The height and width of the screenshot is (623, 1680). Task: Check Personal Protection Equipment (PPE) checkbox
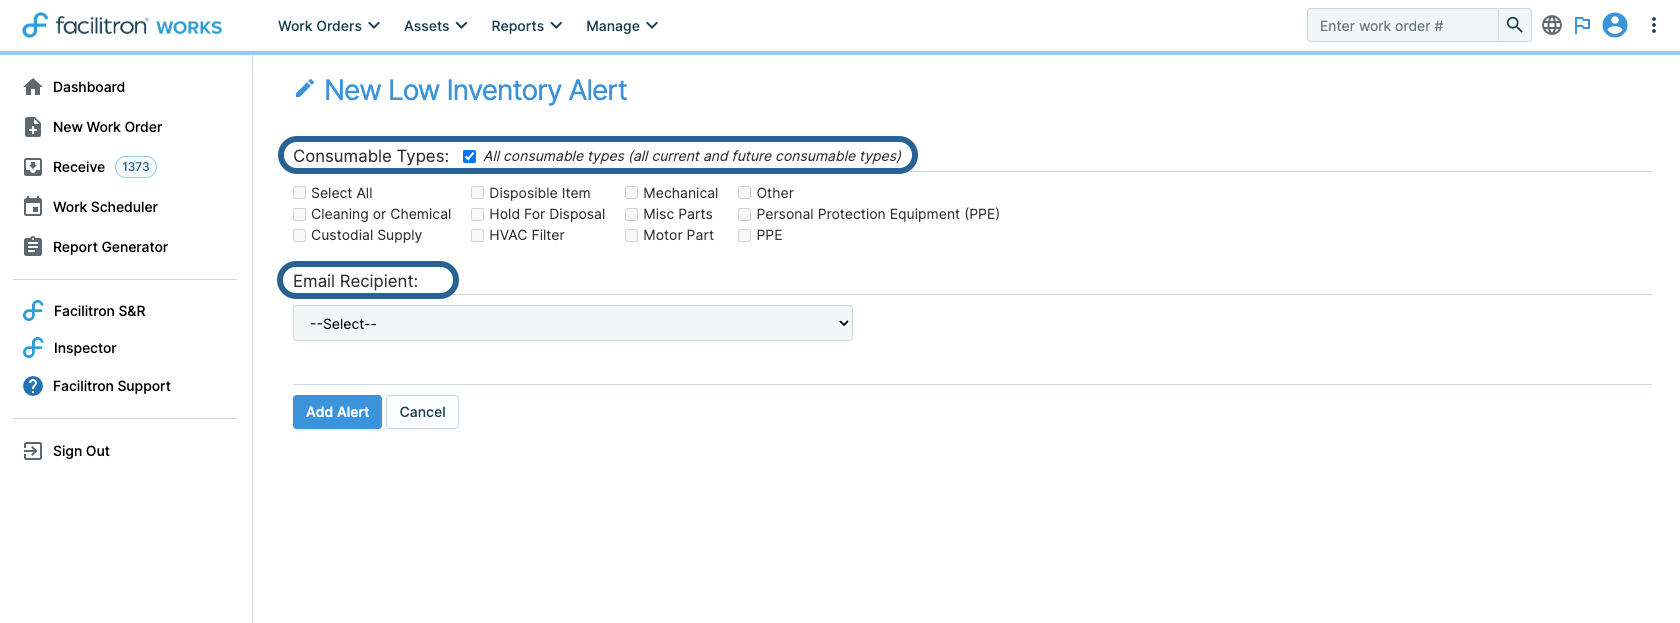[x=744, y=214]
